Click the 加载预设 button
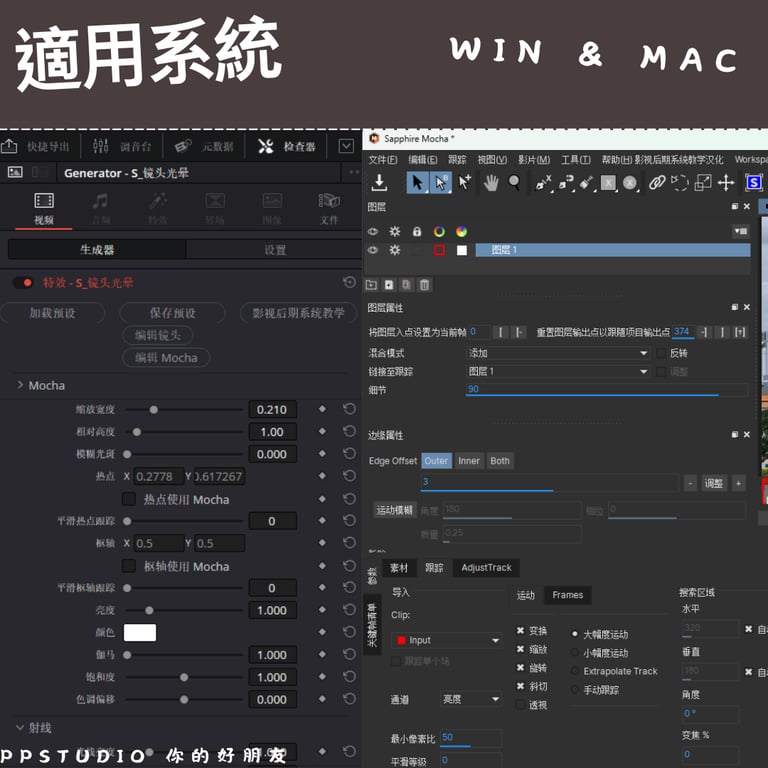Image resolution: width=768 pixels, height=768 pixels. [52, 313]
